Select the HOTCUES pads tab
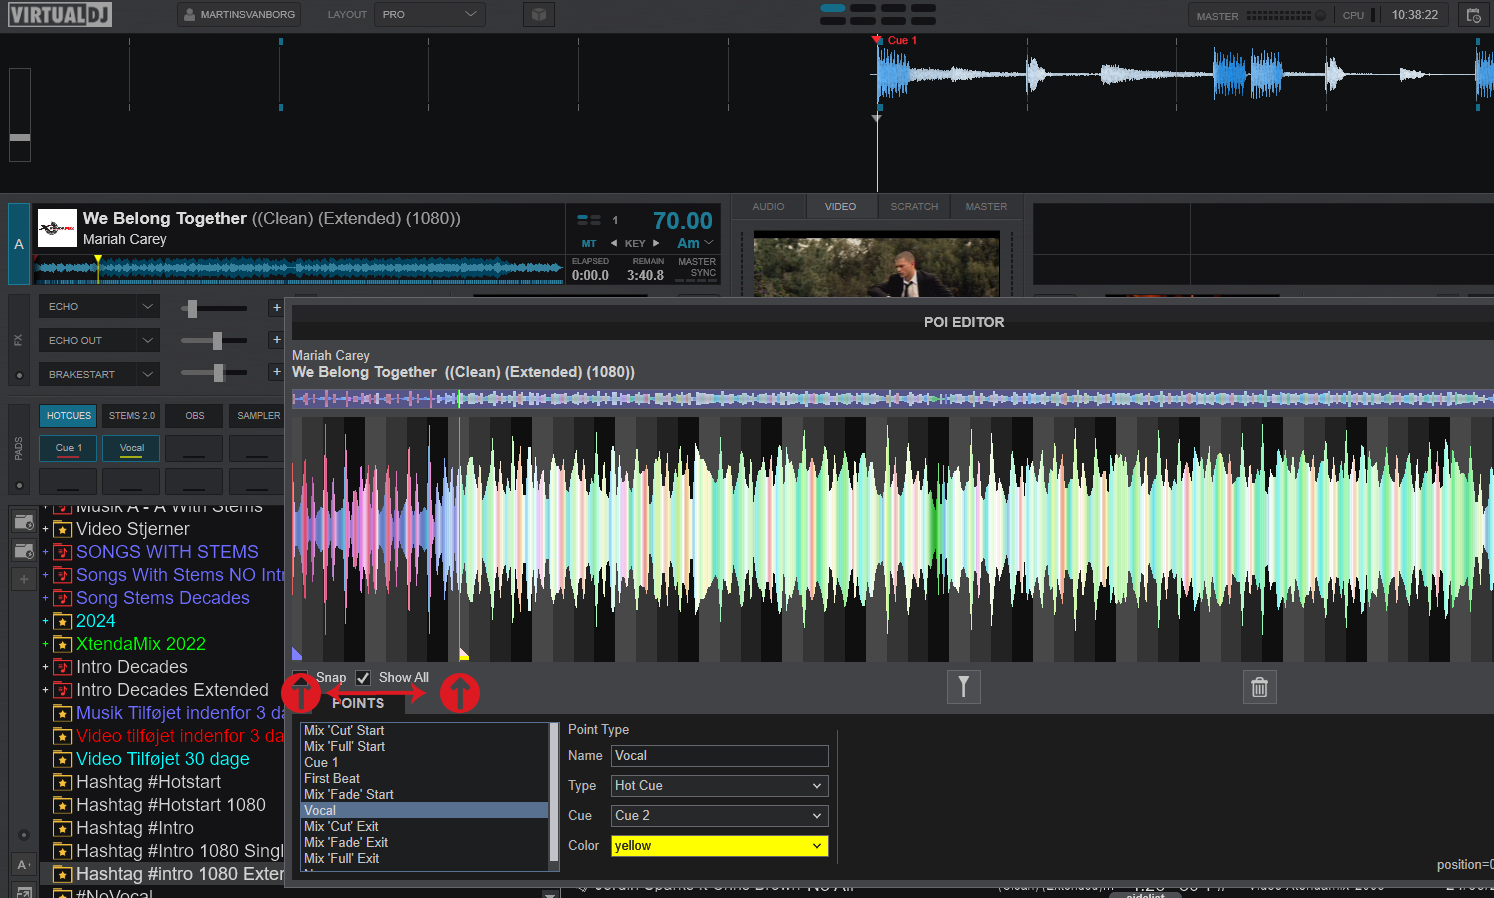 point(68,416)
